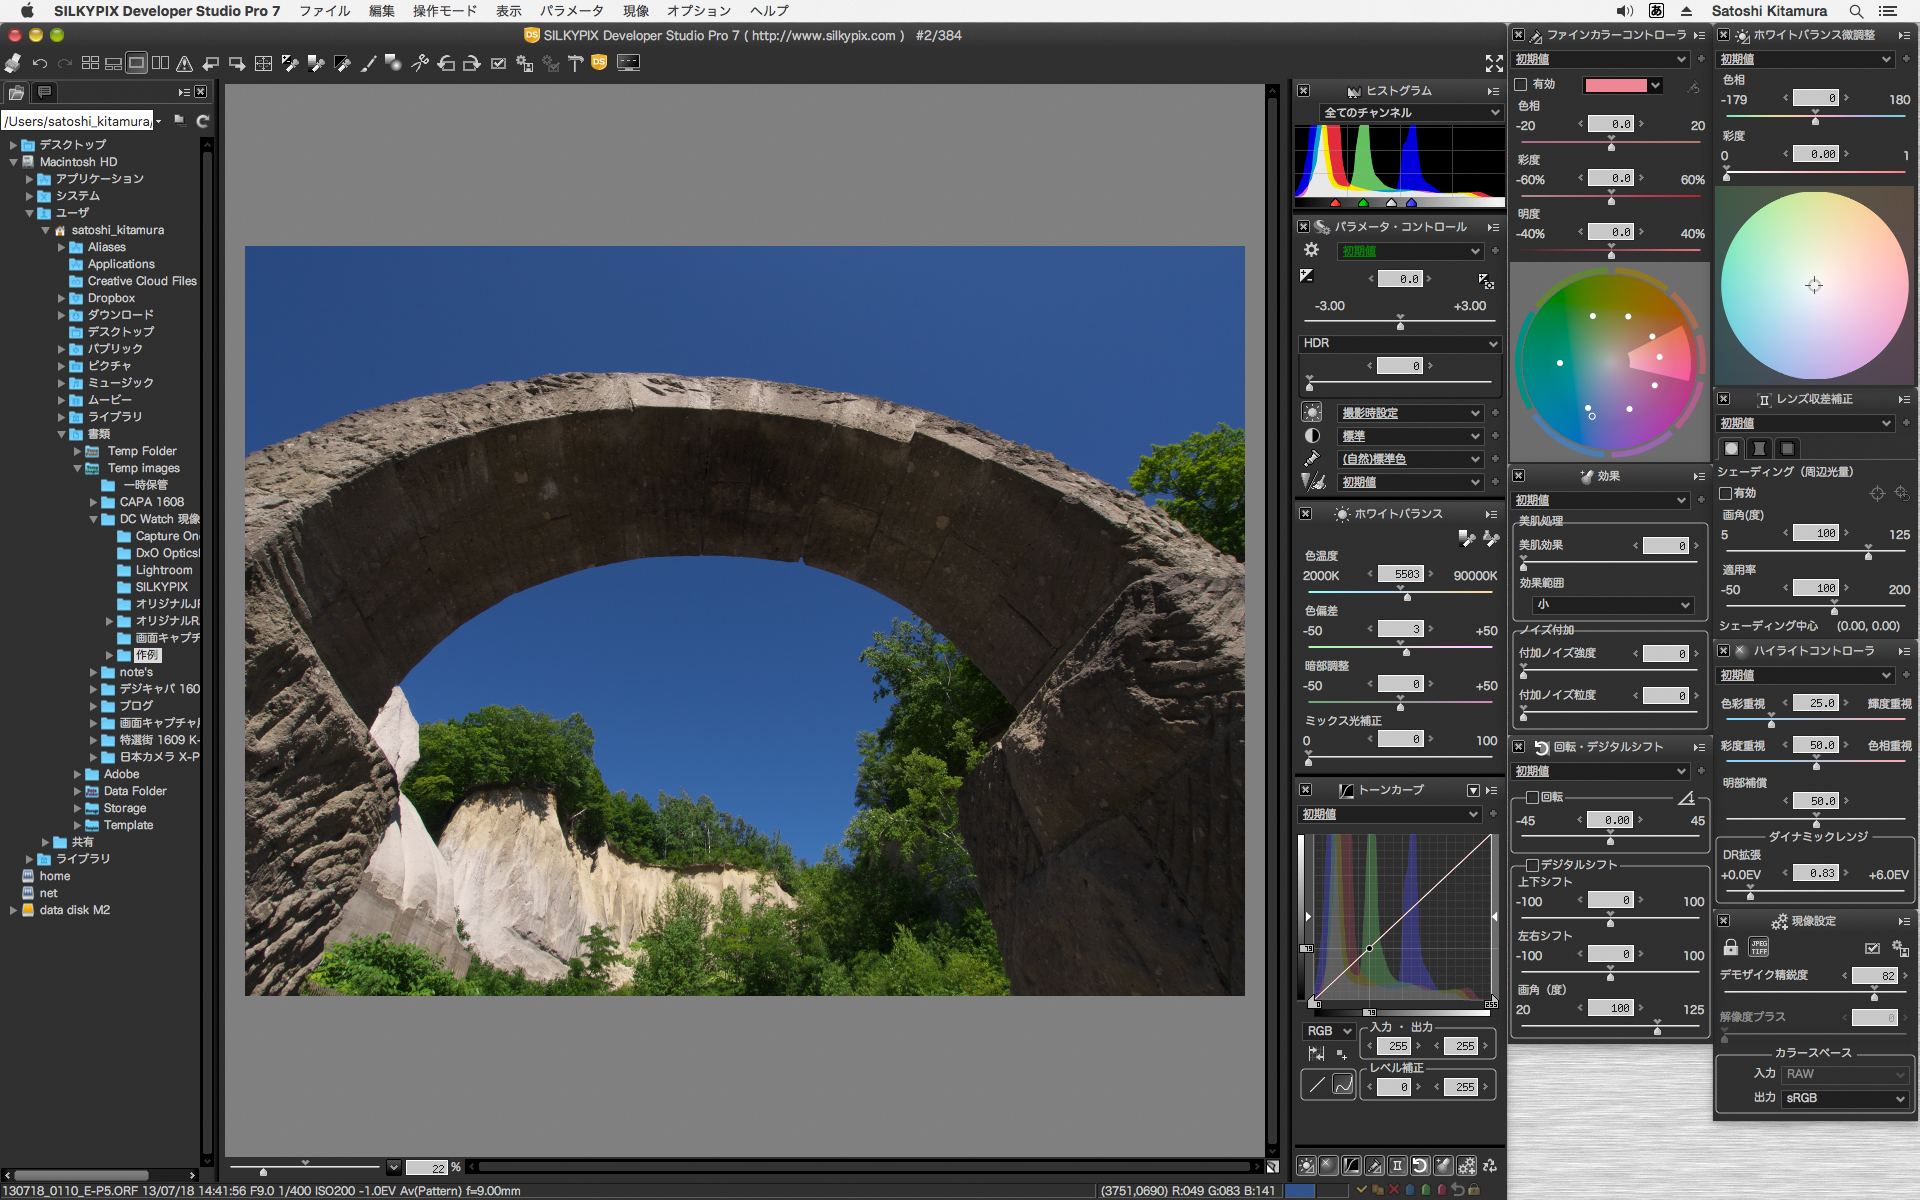
Task: Open the tone curve sub-control icon at bottom
Action: click(1351, 1165)
